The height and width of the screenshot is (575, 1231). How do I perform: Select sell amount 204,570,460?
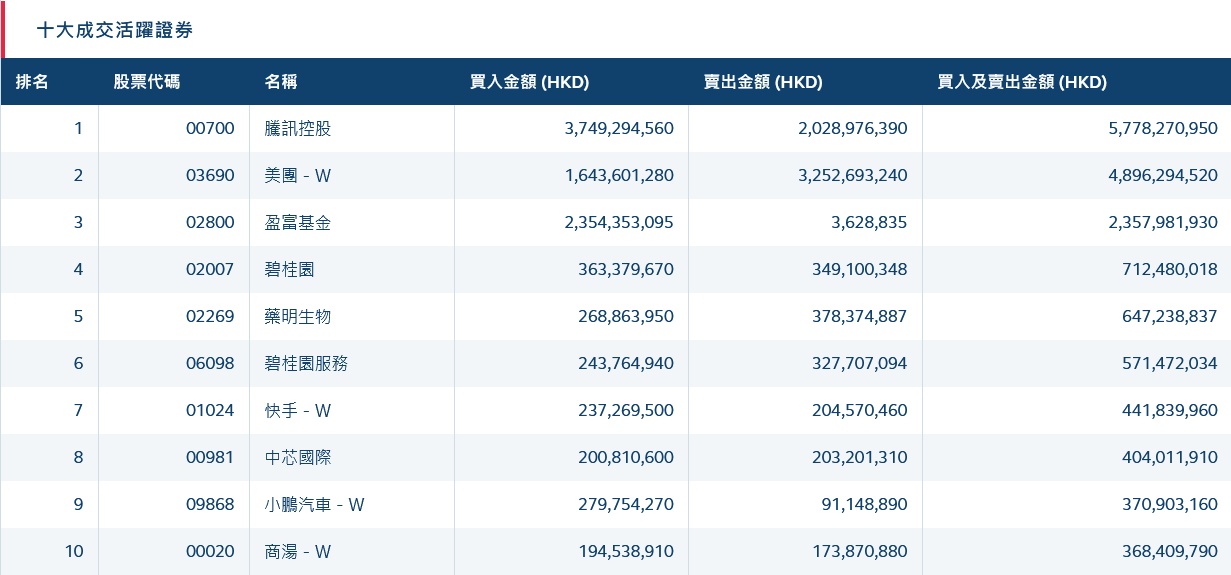[x=860, y=410]
